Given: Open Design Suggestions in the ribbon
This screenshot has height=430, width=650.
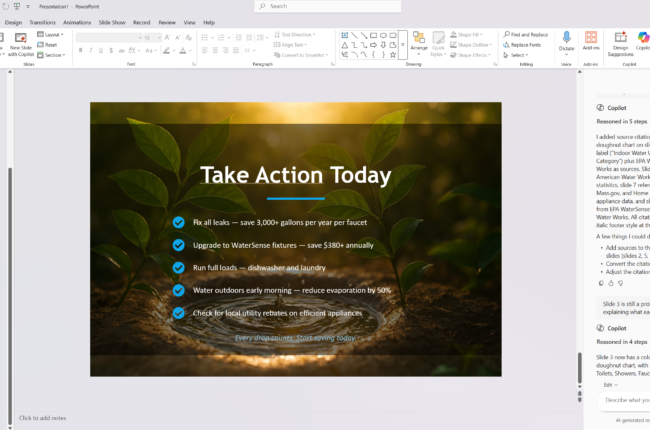Looking at the screenshot, I should (621, 39).
